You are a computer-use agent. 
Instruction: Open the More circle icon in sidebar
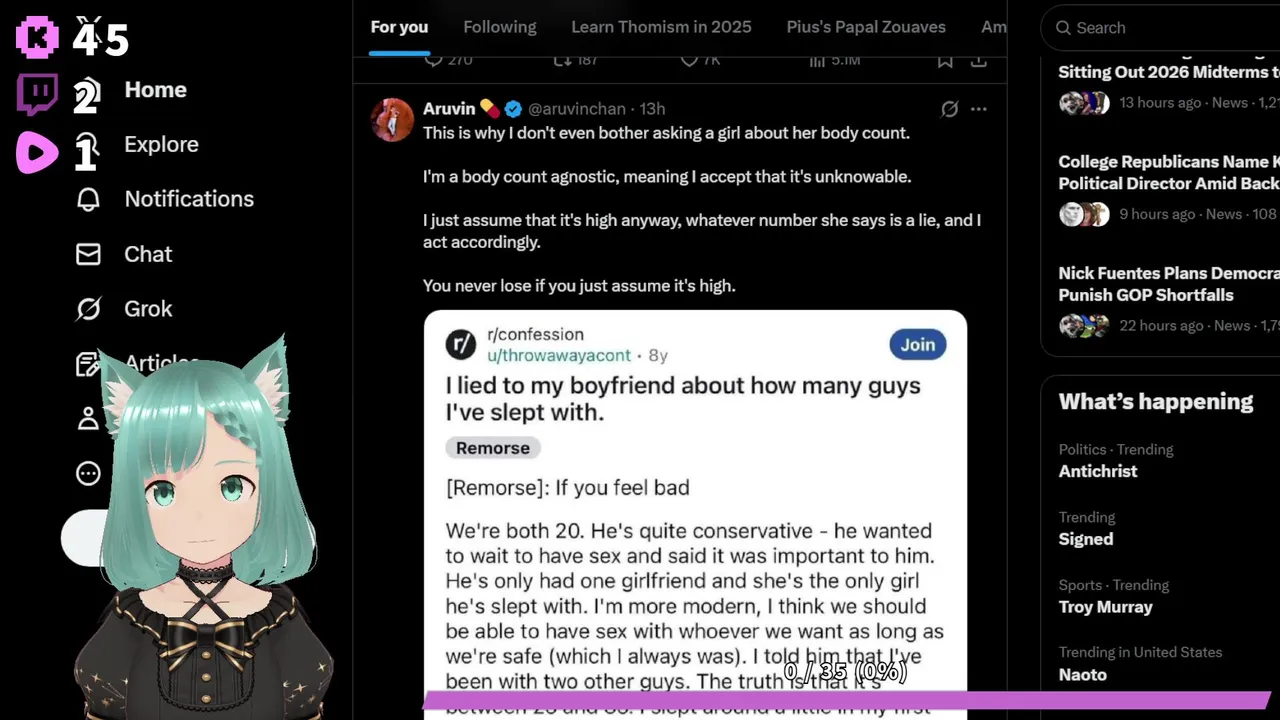[x=88, y=474]
